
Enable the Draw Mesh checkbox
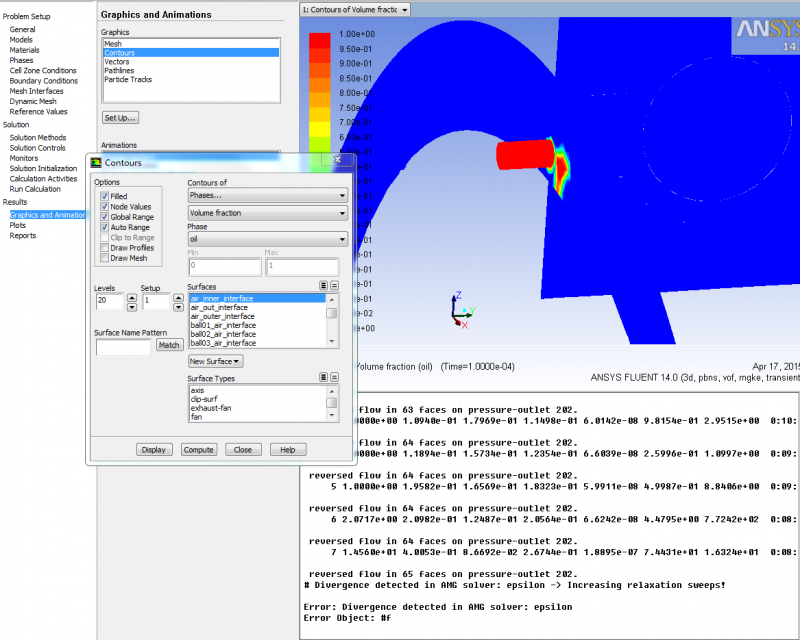pos(105,258)
